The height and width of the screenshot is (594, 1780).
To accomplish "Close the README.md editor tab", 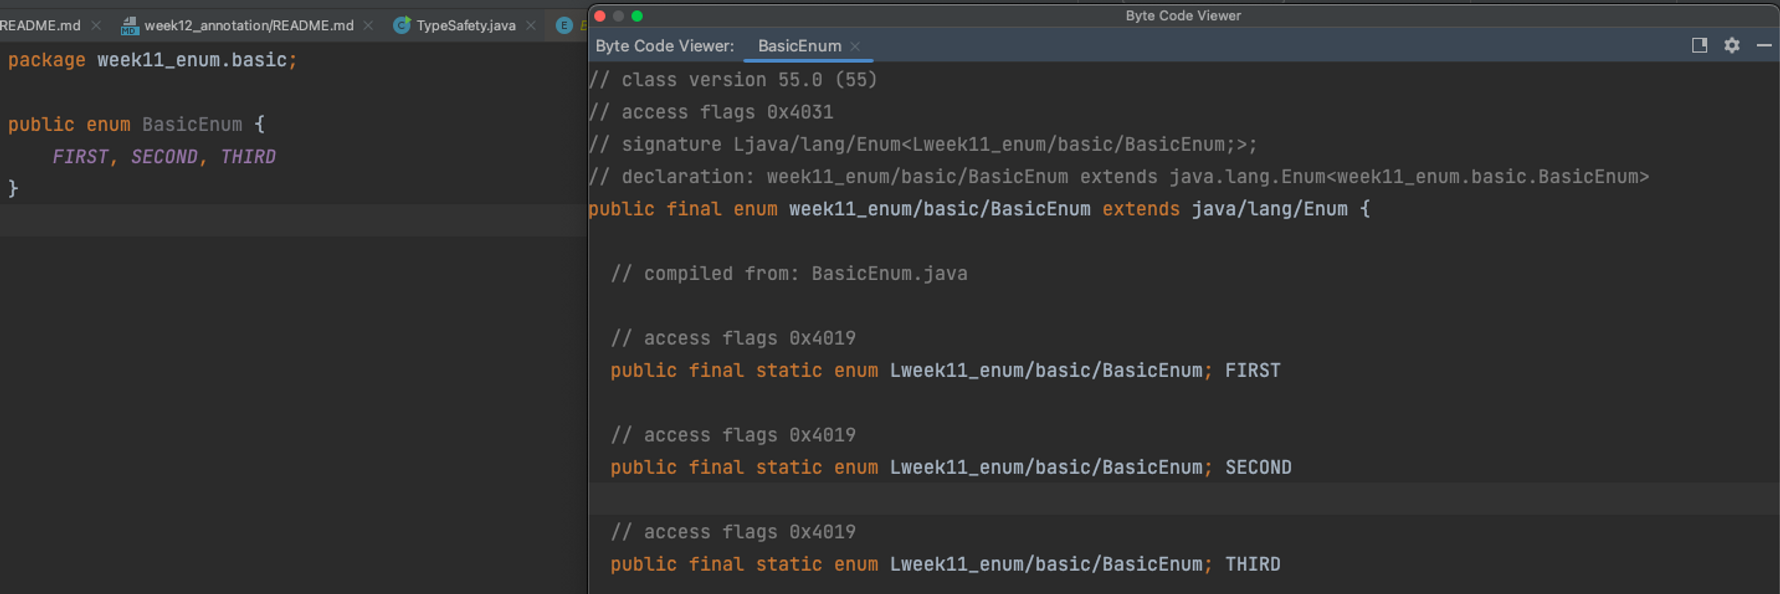I will tap(96, 25).
